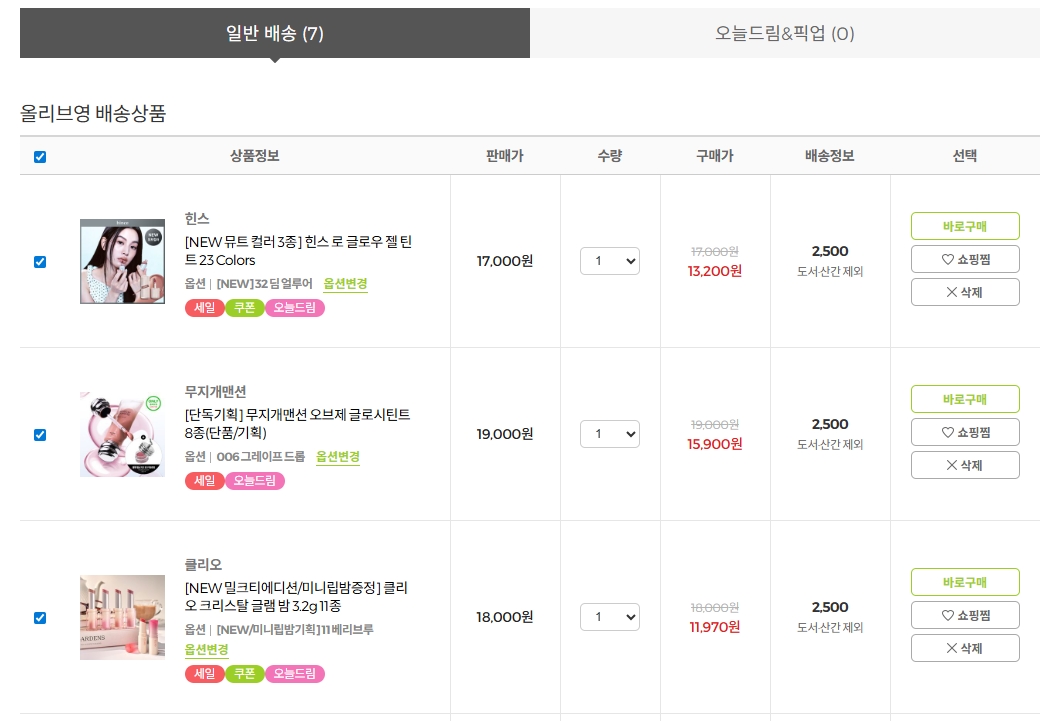Screen dimensions: 1044x721
Task: Uncheck the Hince product checkbox
Action: (40, 262)
